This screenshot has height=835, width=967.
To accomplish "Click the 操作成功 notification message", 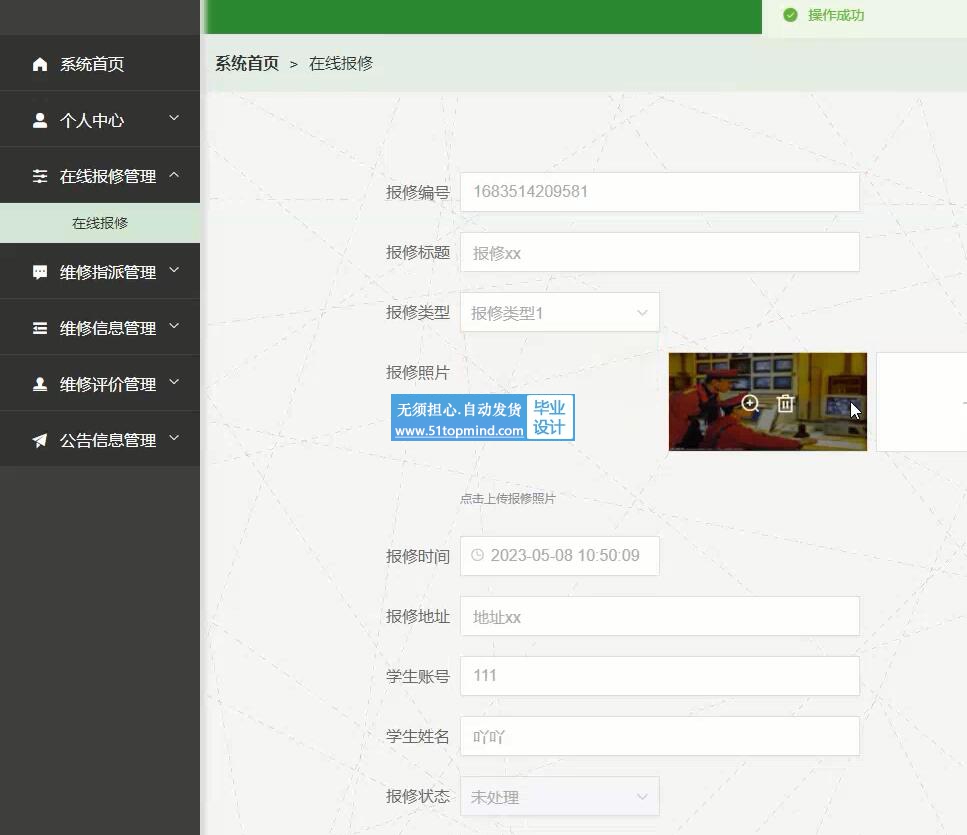I will point(836,15).
